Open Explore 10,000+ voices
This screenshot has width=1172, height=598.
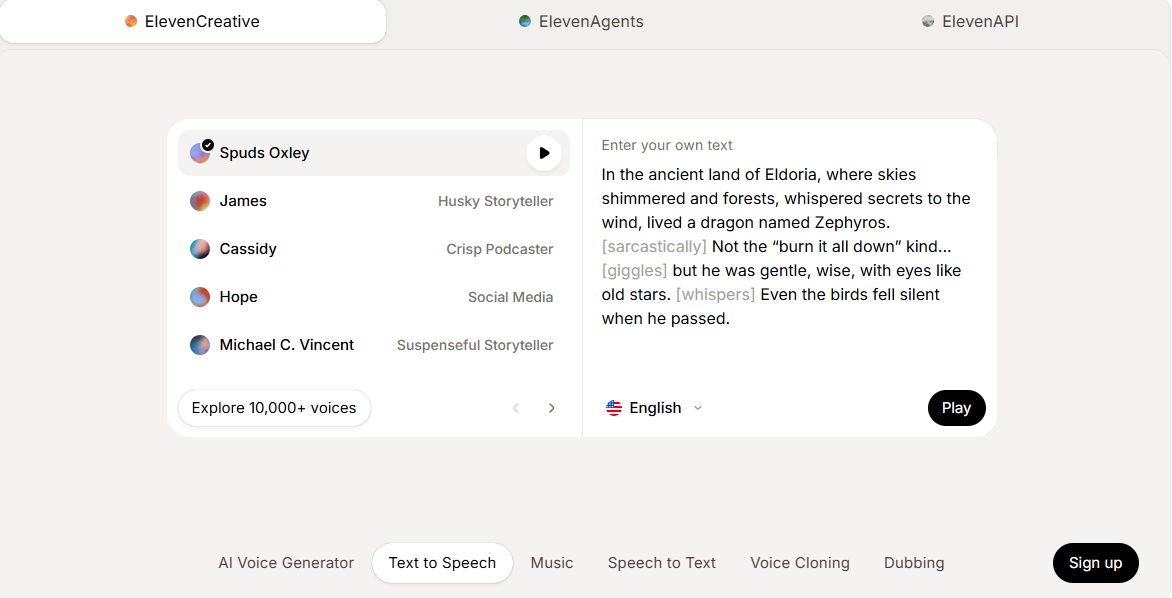pos(274,408)
